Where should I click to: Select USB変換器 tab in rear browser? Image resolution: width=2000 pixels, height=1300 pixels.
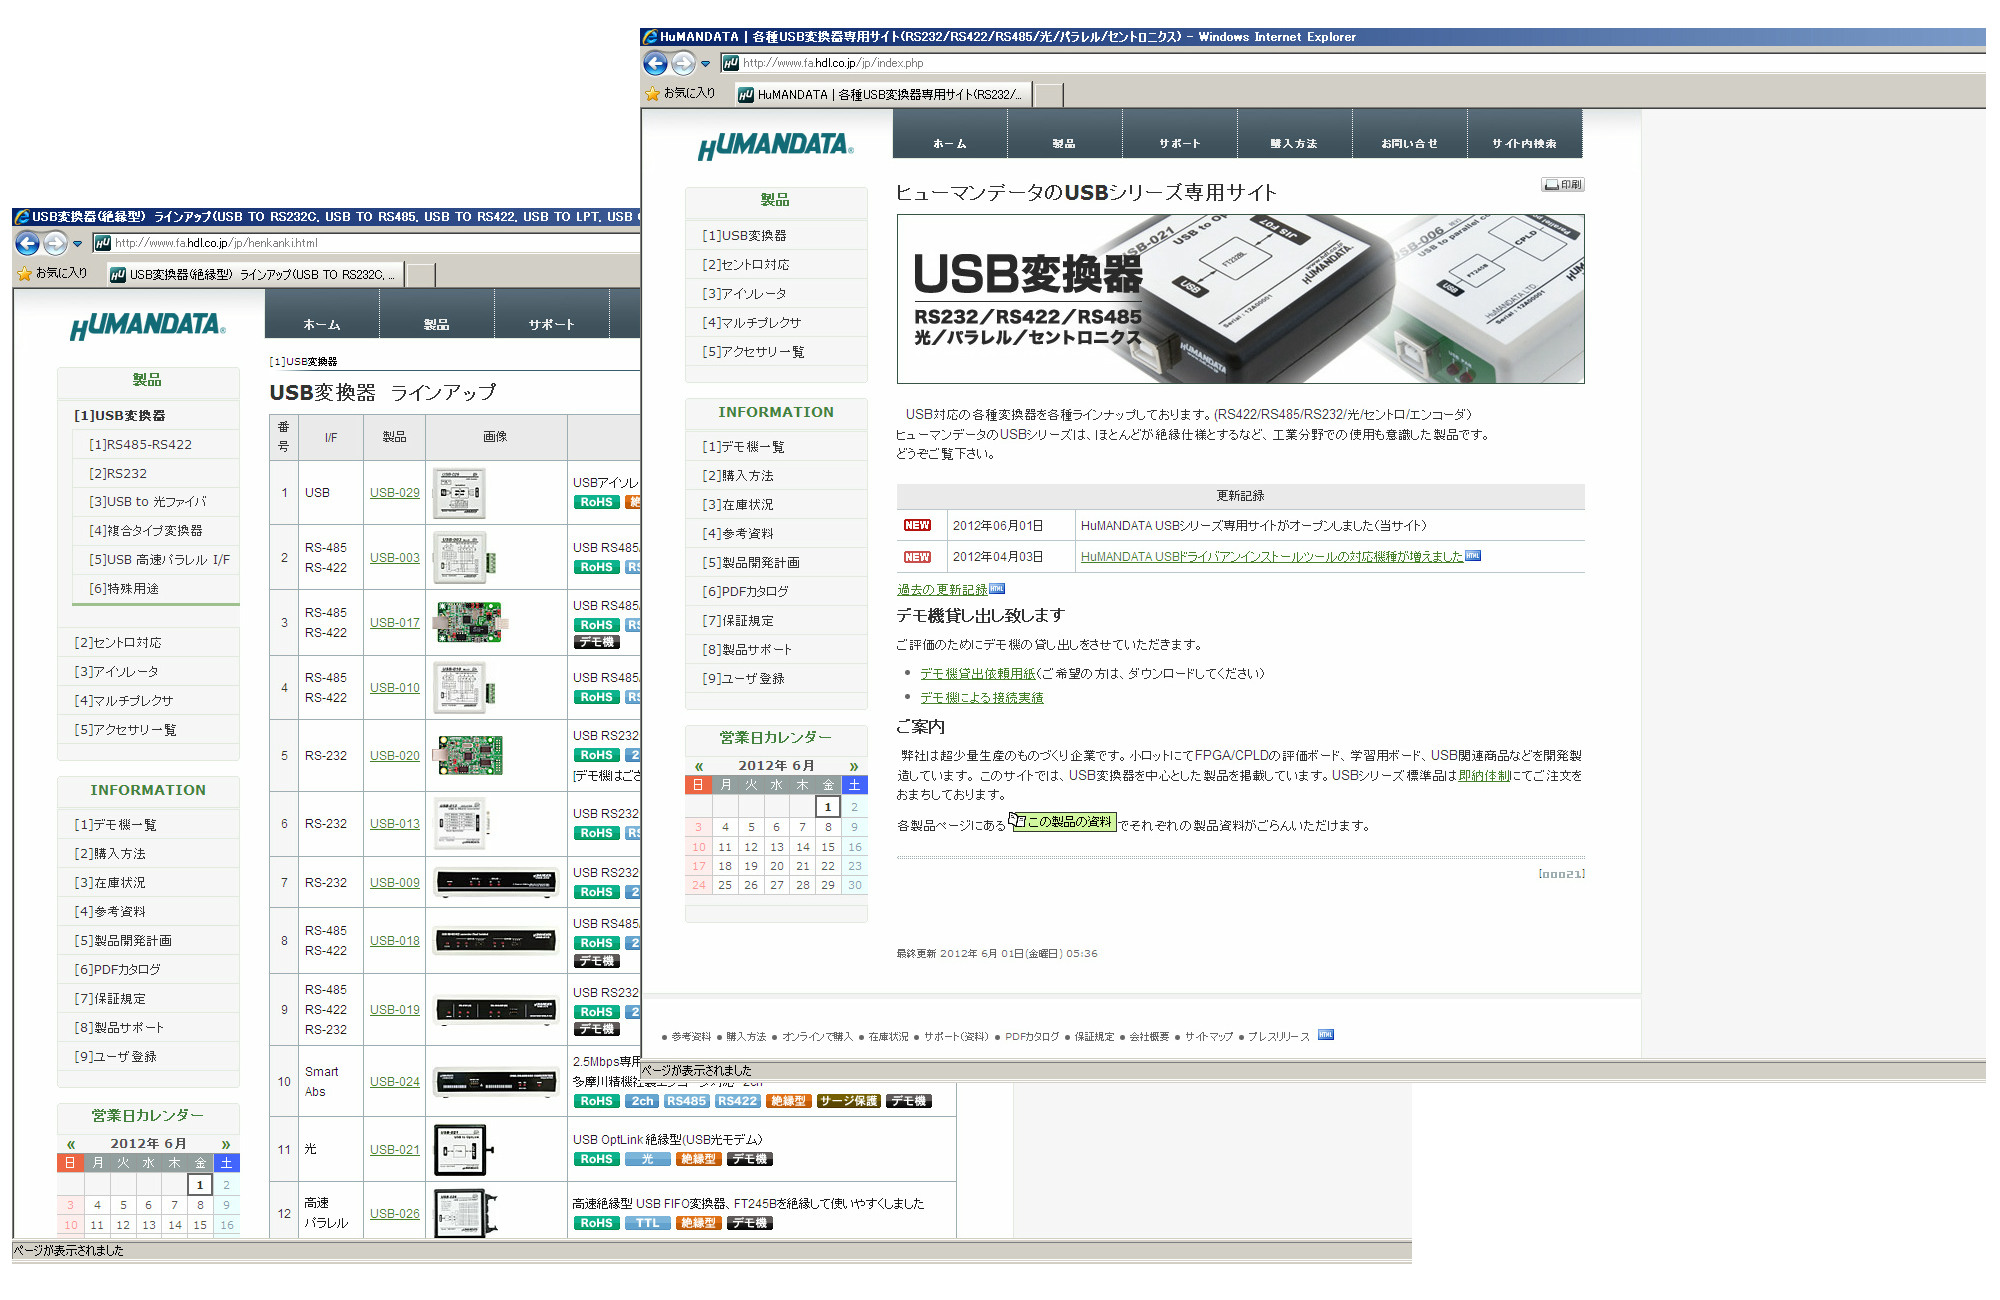(x=254, y=274)
